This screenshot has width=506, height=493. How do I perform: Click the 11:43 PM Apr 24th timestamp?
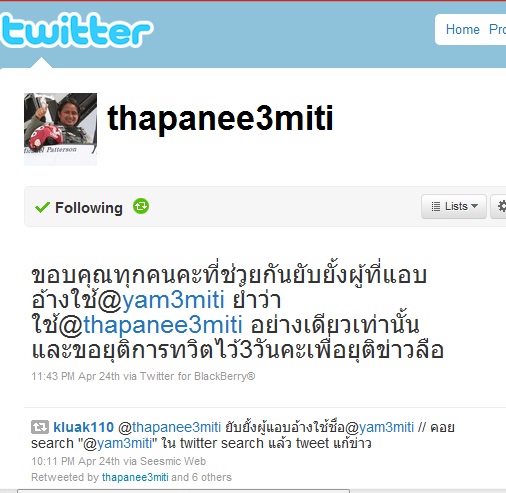75,376
